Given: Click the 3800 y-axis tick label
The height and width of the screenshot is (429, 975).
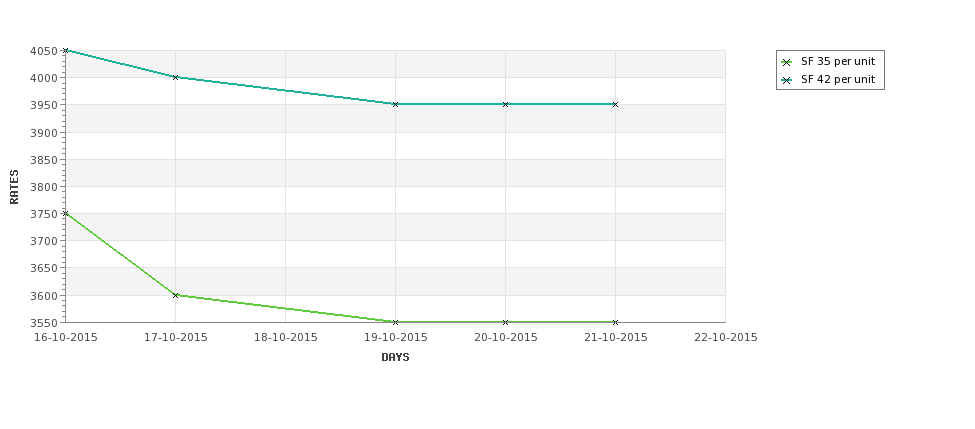Looking at the screenshot, I should pyautogui.click(x=44, y=187).
